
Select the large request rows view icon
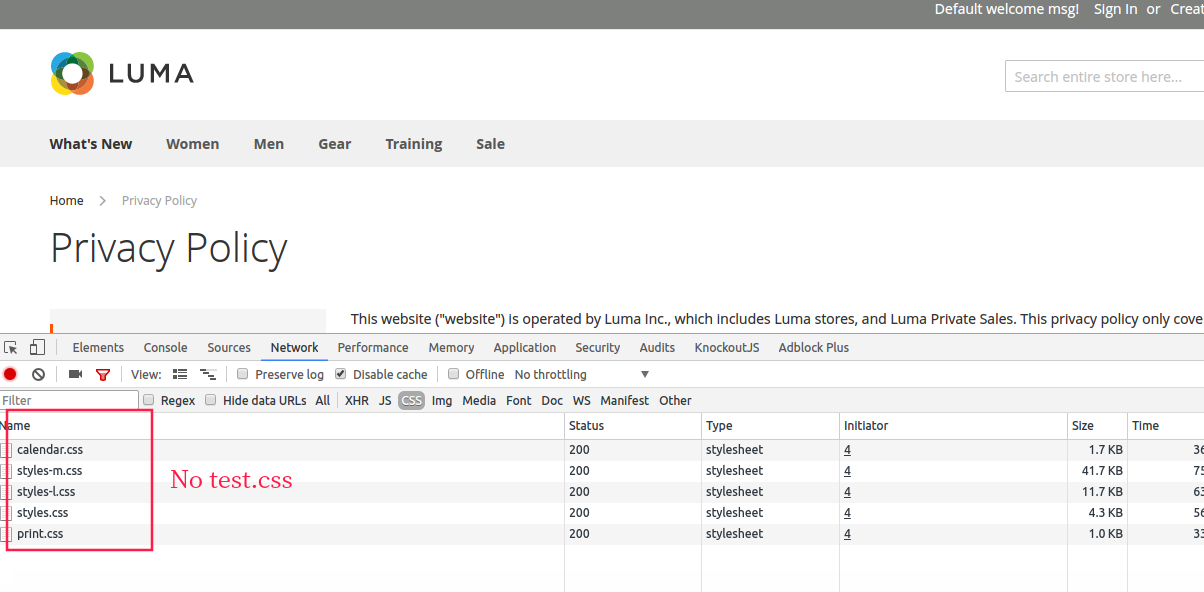point(180,374)
